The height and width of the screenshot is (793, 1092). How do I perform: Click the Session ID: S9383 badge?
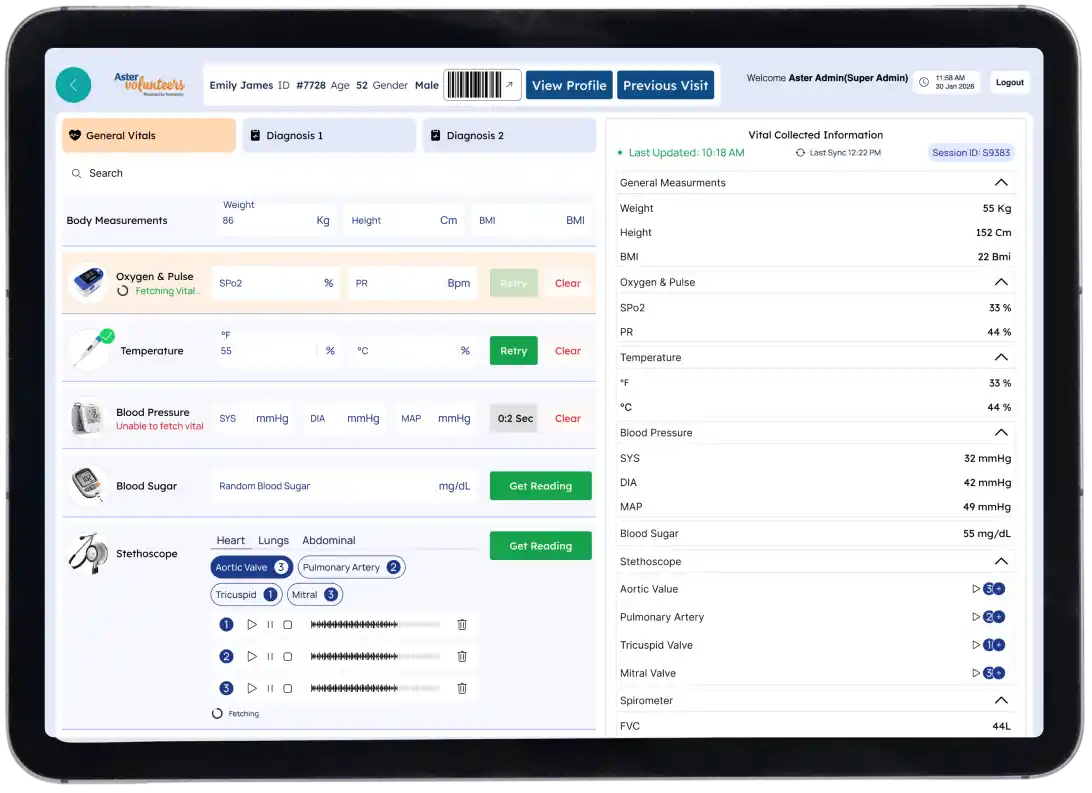click(x=971, y=152)
